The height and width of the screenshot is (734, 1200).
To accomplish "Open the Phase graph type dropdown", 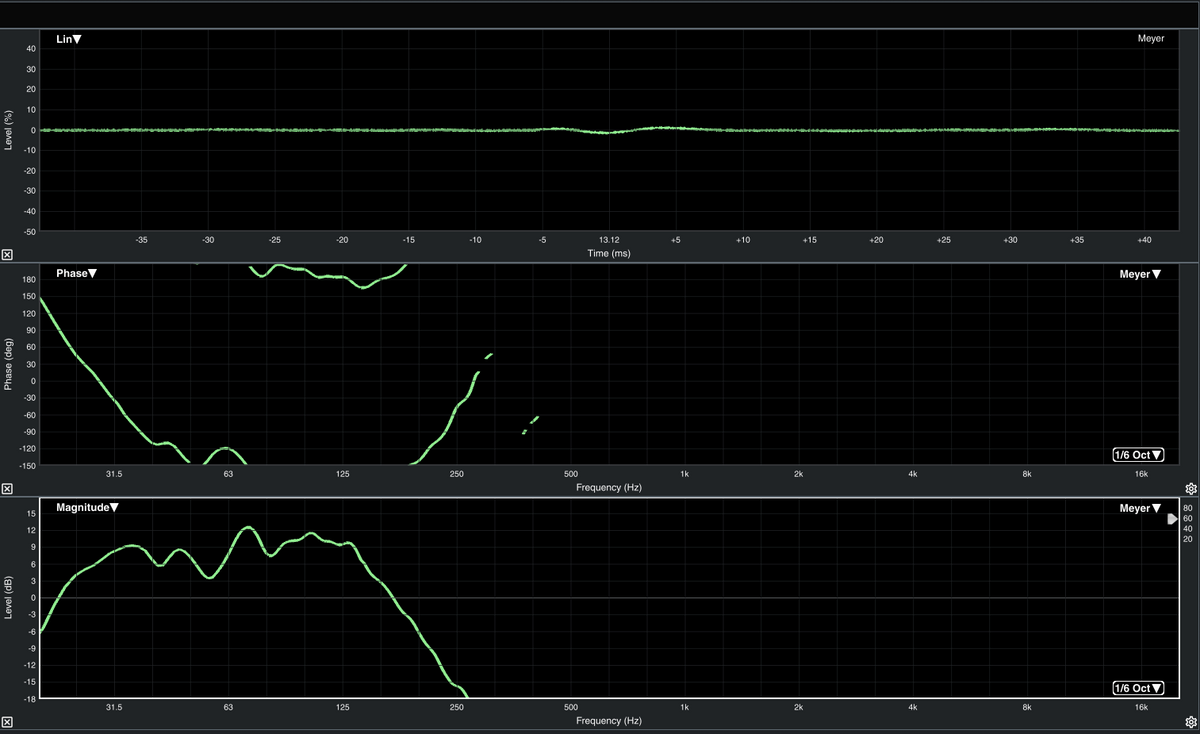I will click(x=77, y=273).
